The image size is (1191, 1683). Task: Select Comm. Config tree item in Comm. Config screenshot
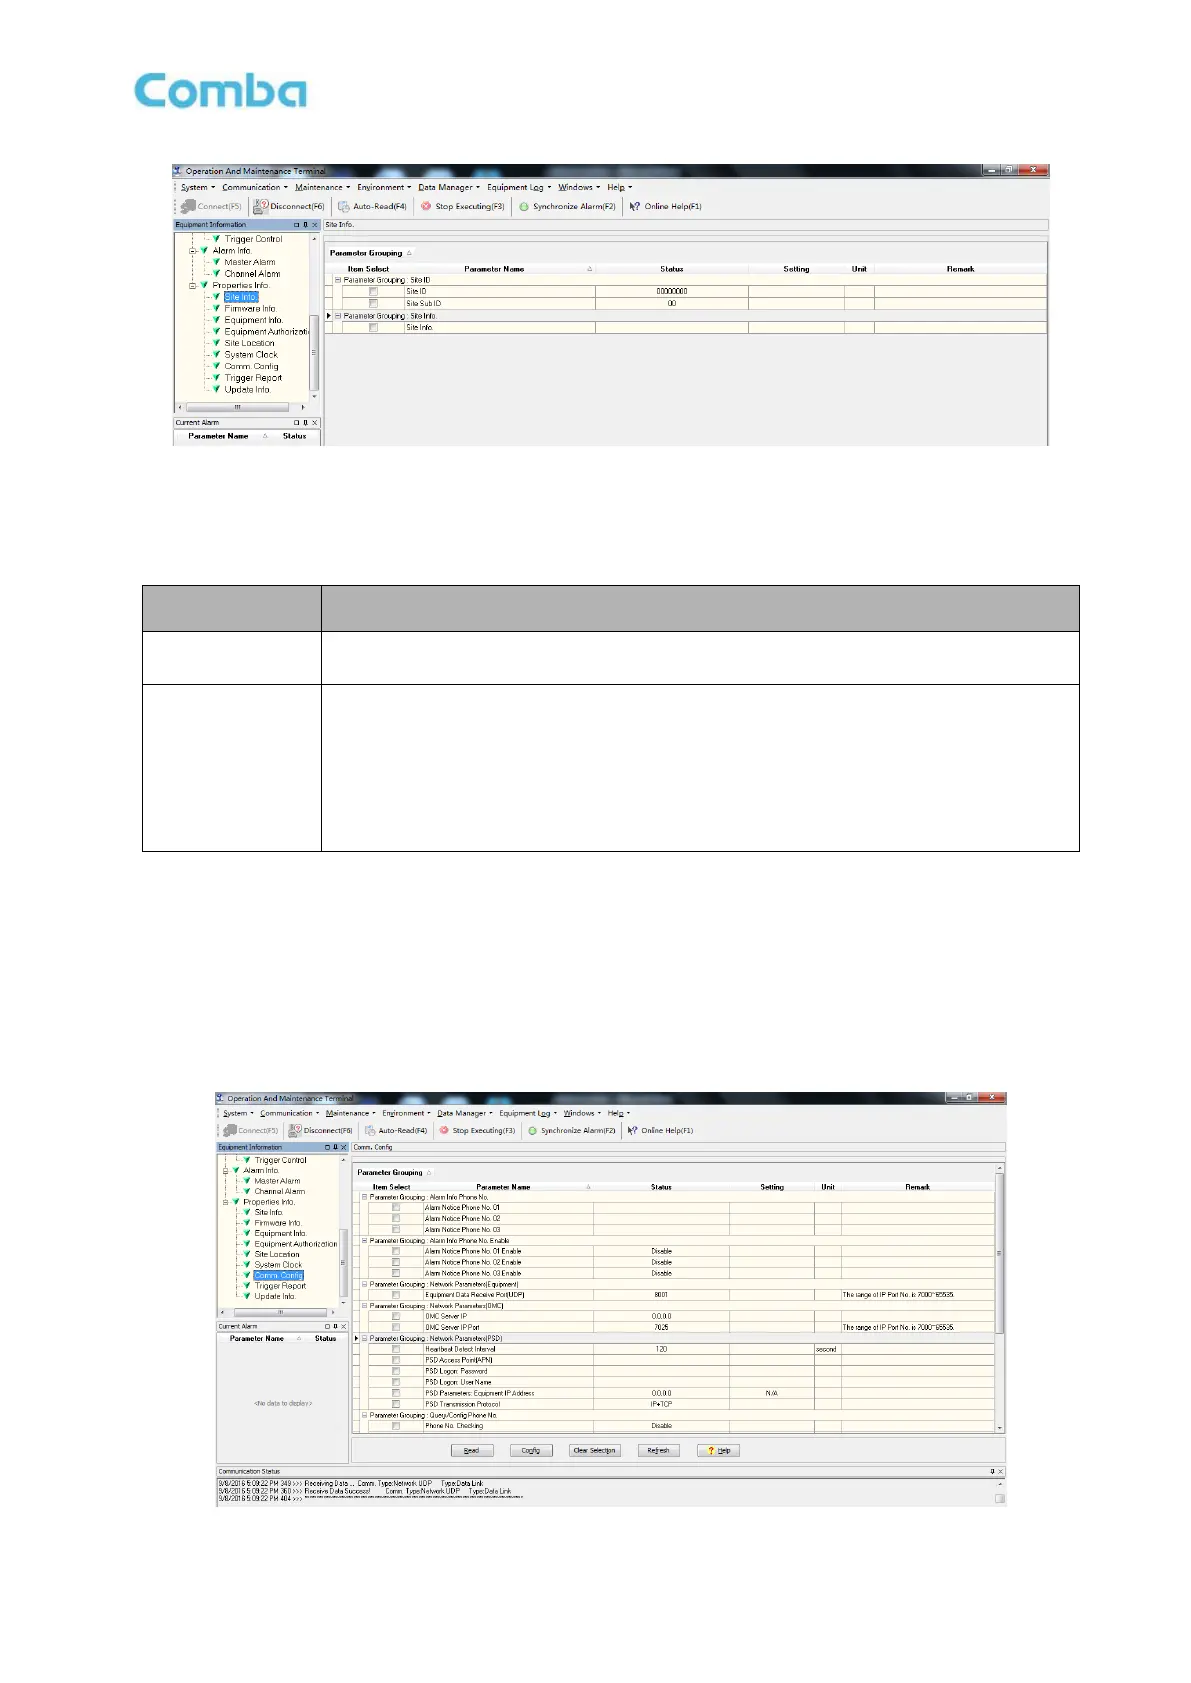click(x=278, y=1275)
